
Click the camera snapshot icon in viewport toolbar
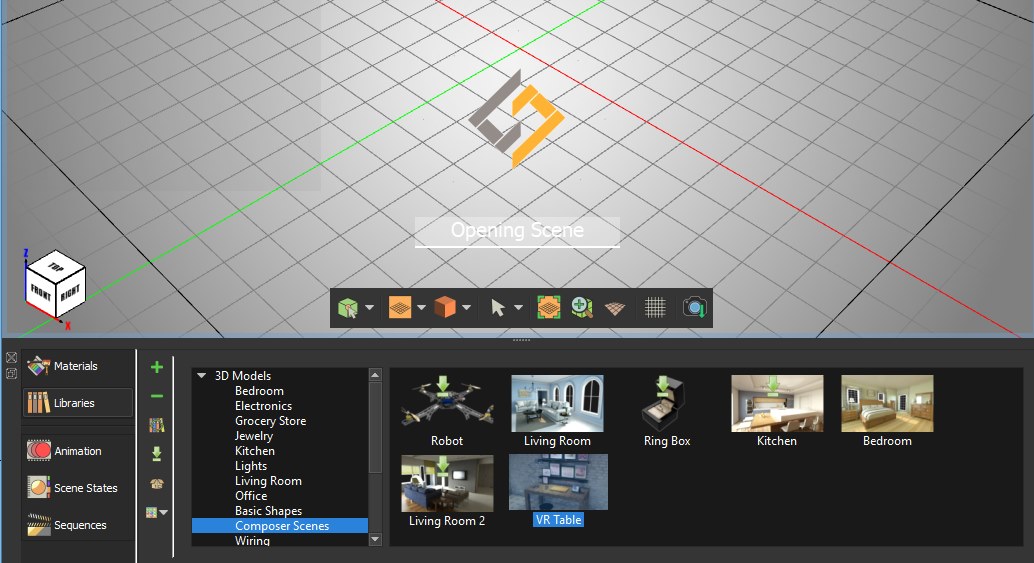[695, 308]
